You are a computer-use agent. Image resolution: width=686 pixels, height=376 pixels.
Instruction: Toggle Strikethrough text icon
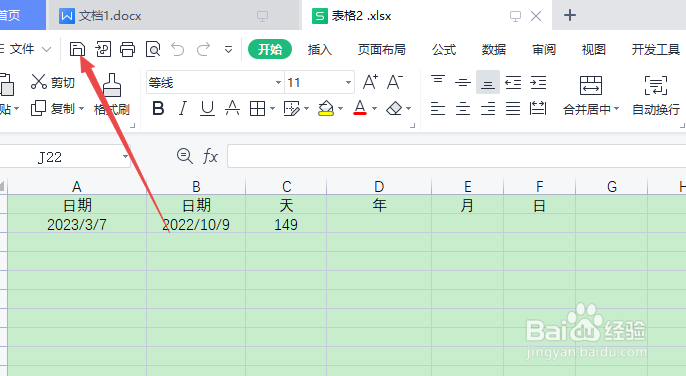pyautogui.click(x=232, y=108)
